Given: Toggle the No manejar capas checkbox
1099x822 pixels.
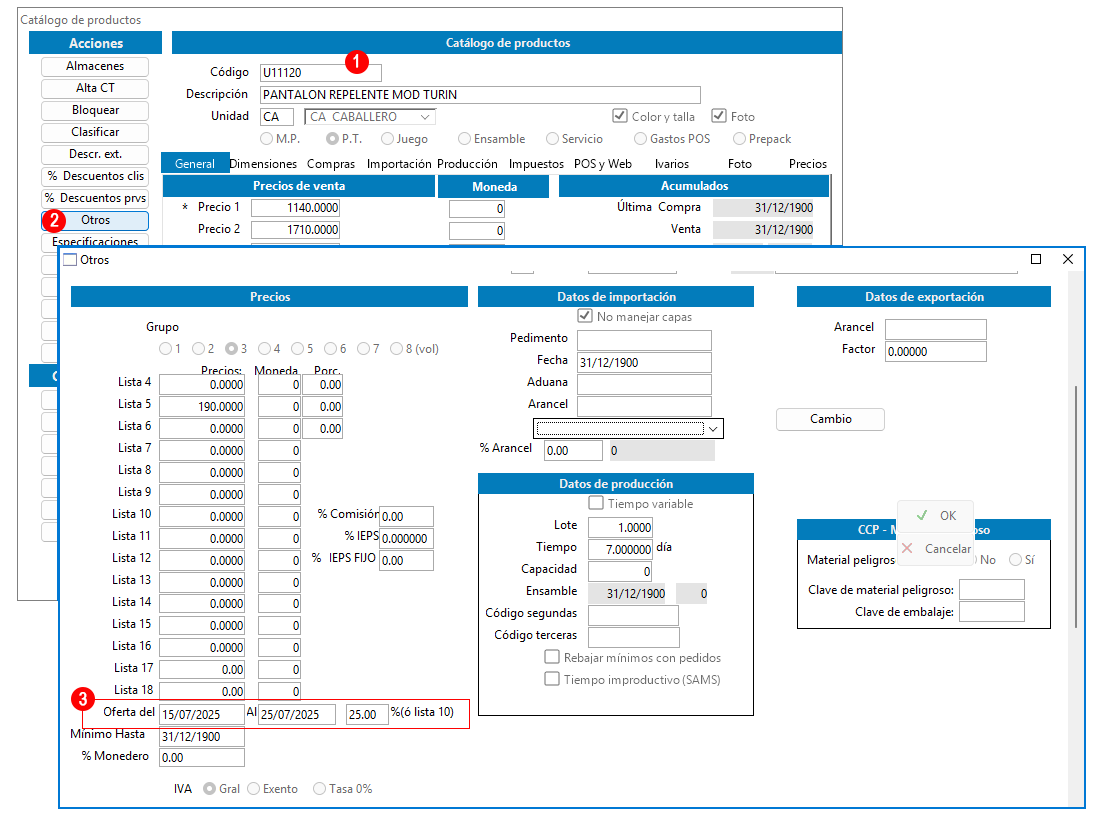Looking at the screenshot, I should (585, 316).
